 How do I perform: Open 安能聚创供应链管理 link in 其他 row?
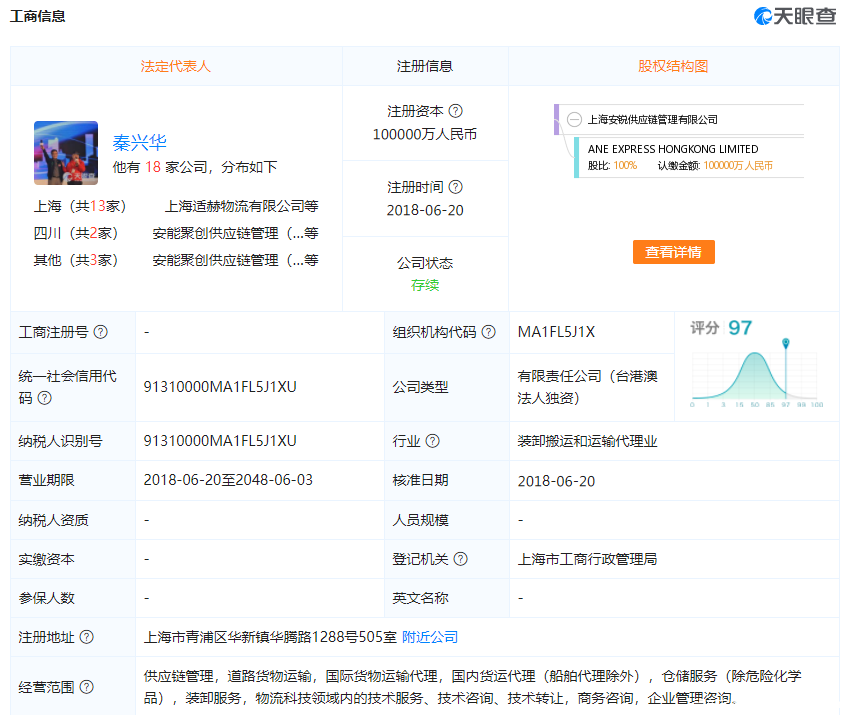tap(235, 260)
